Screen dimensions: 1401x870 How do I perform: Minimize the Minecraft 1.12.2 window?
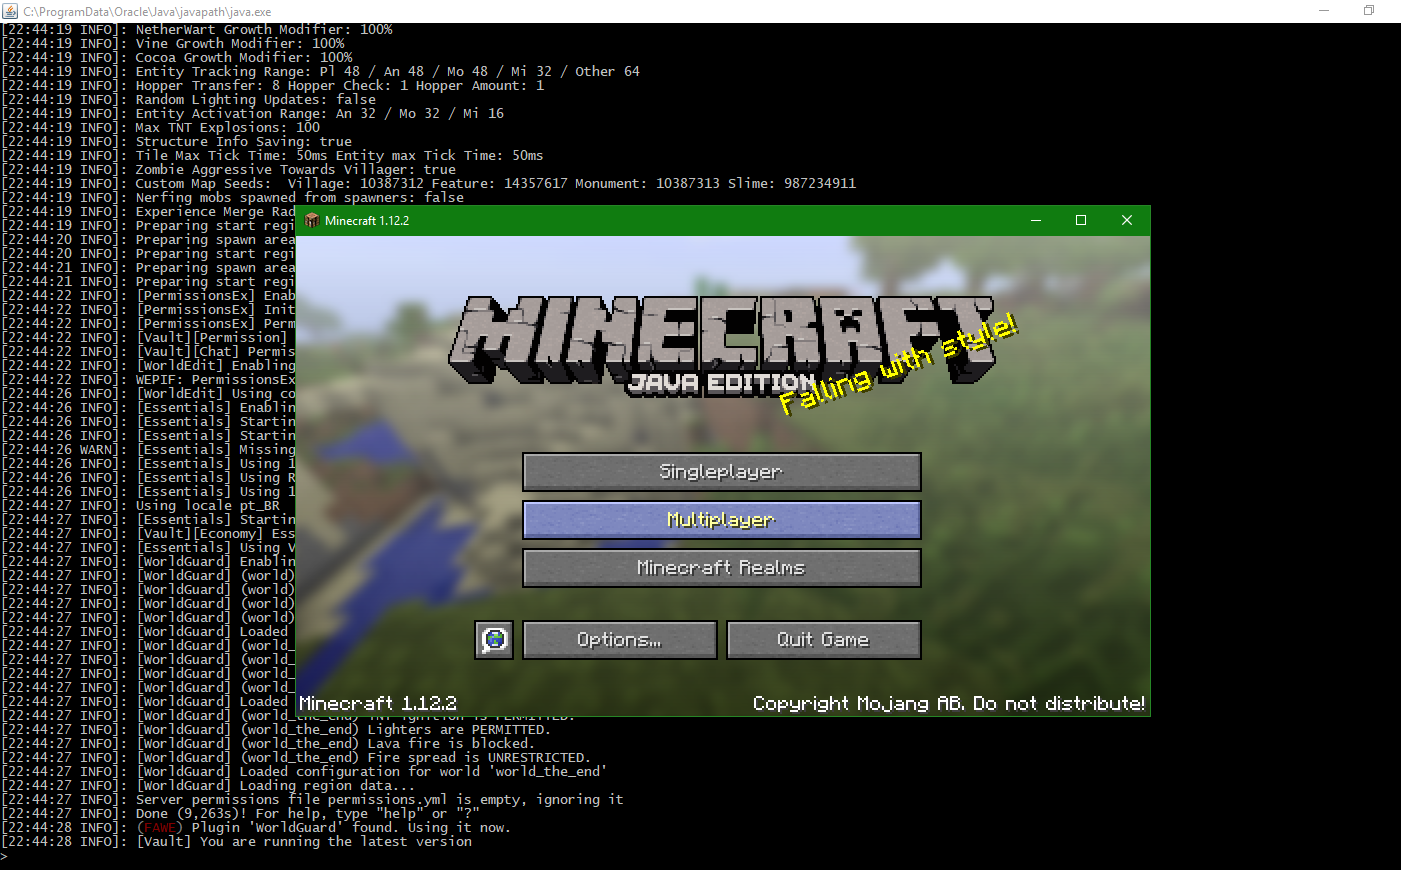(x=1036, y=220)
